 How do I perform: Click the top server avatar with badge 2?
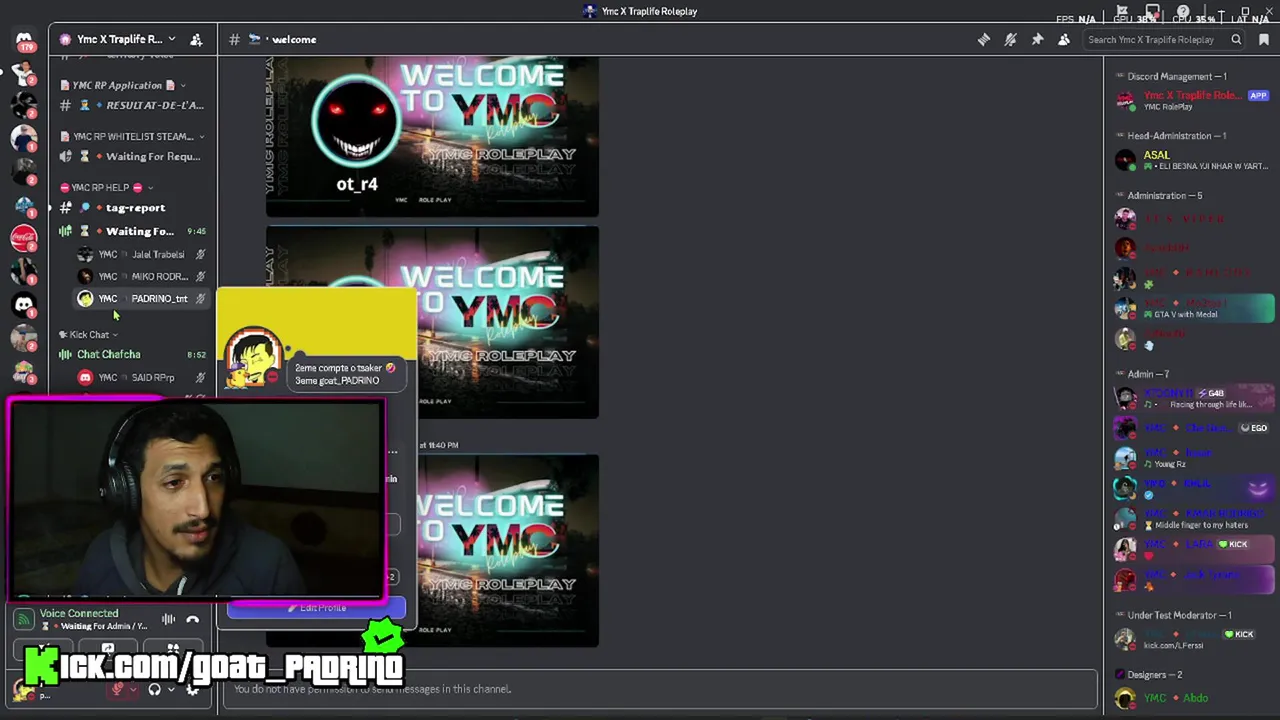[24, 72]
